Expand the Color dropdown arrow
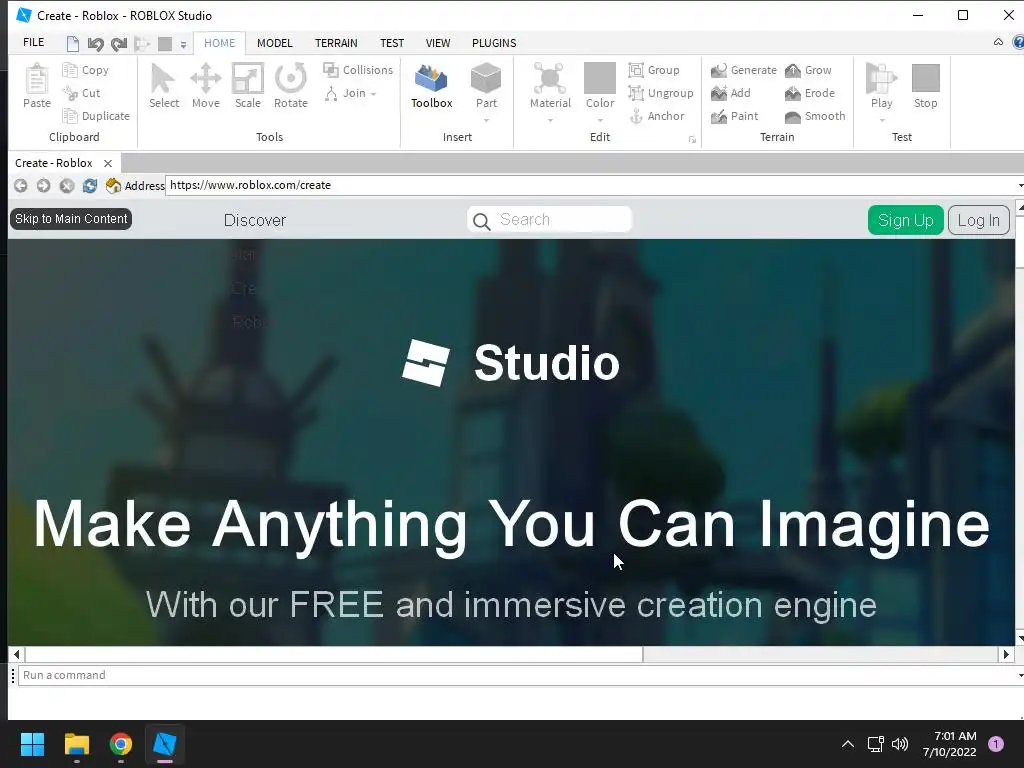Viewport: 1024px width, 768px height. coord(600,120)
